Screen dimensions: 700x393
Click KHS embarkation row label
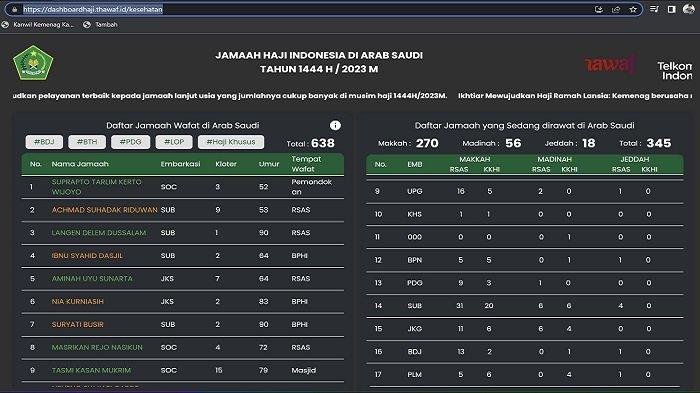tap(415, 214)
